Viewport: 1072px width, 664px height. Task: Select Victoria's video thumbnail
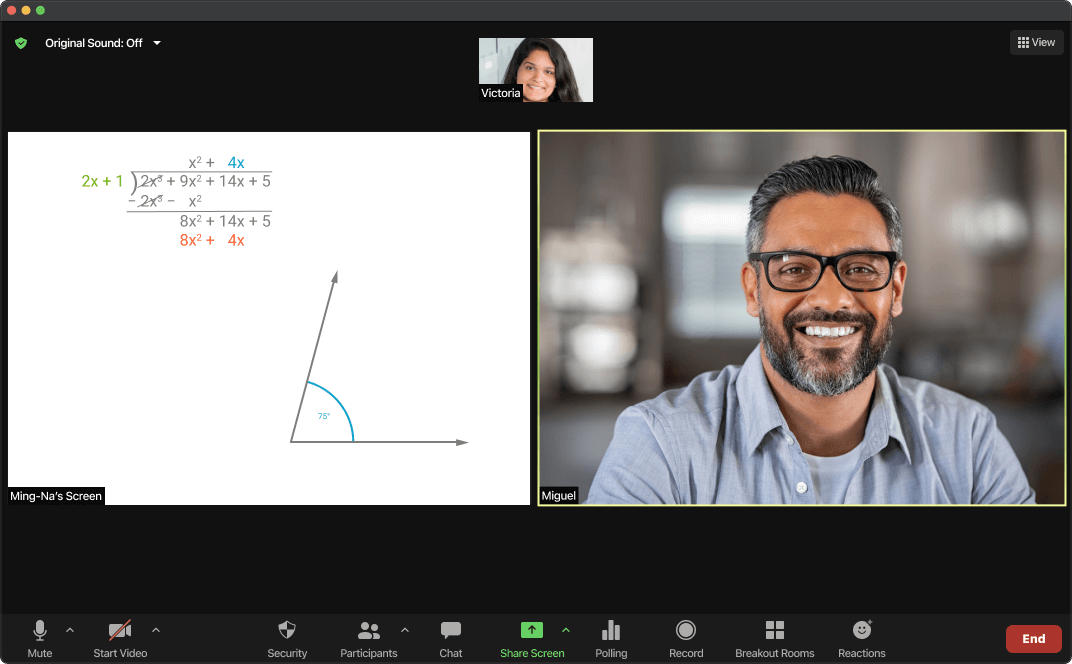pyautogui.click(x=536, y=70)
